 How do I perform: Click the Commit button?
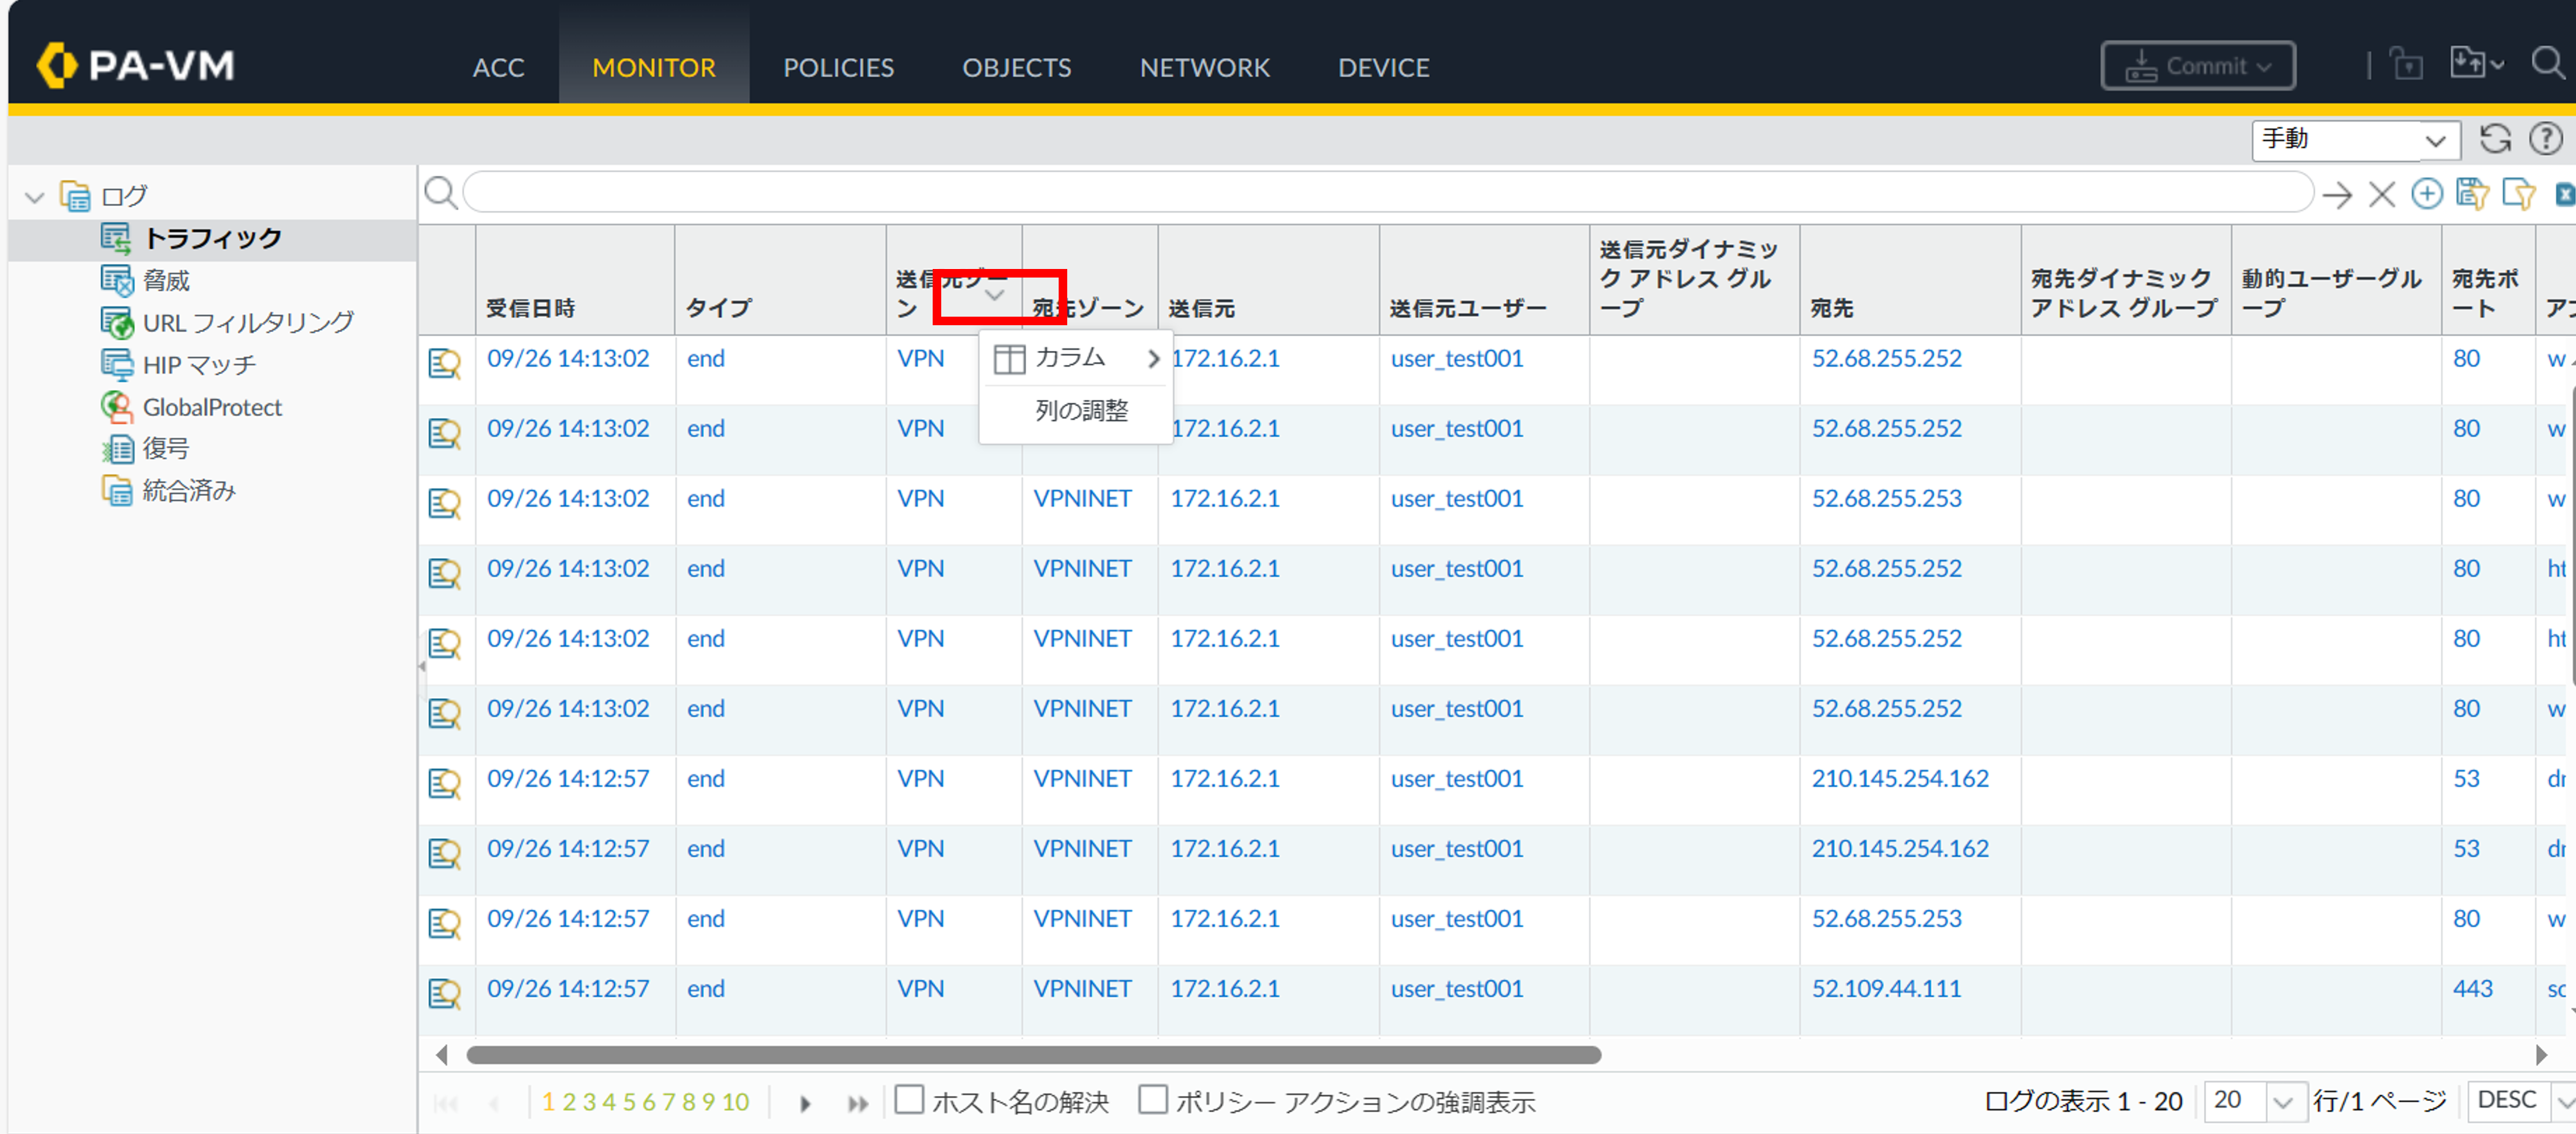pos(2197,66)
